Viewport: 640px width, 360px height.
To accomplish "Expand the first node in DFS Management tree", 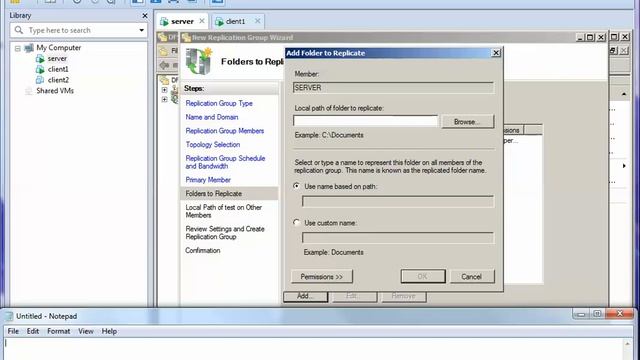I will tap(164, 90).
